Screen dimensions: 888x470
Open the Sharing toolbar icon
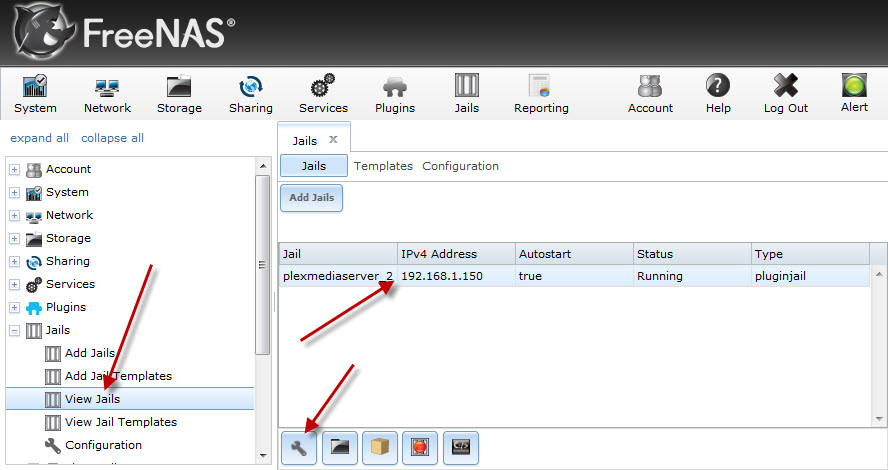[250, 94]
